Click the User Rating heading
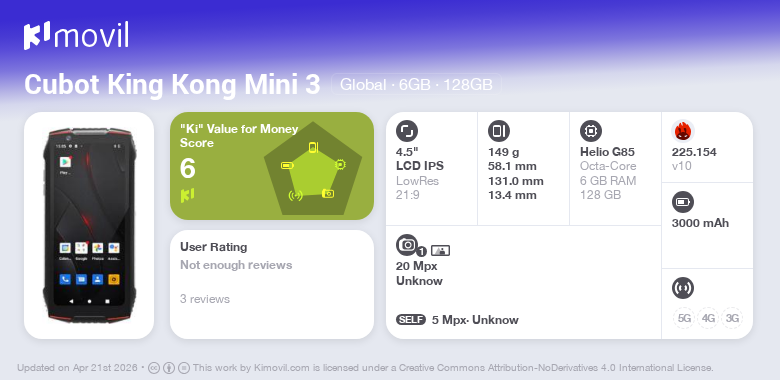 [213, 247]
